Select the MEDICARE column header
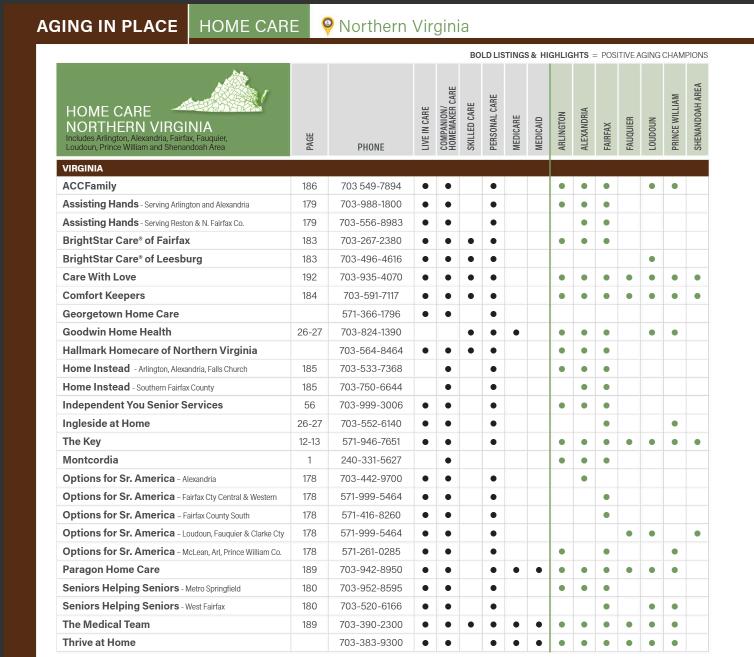This screenshot has height=657, width=754. (516, 133)
